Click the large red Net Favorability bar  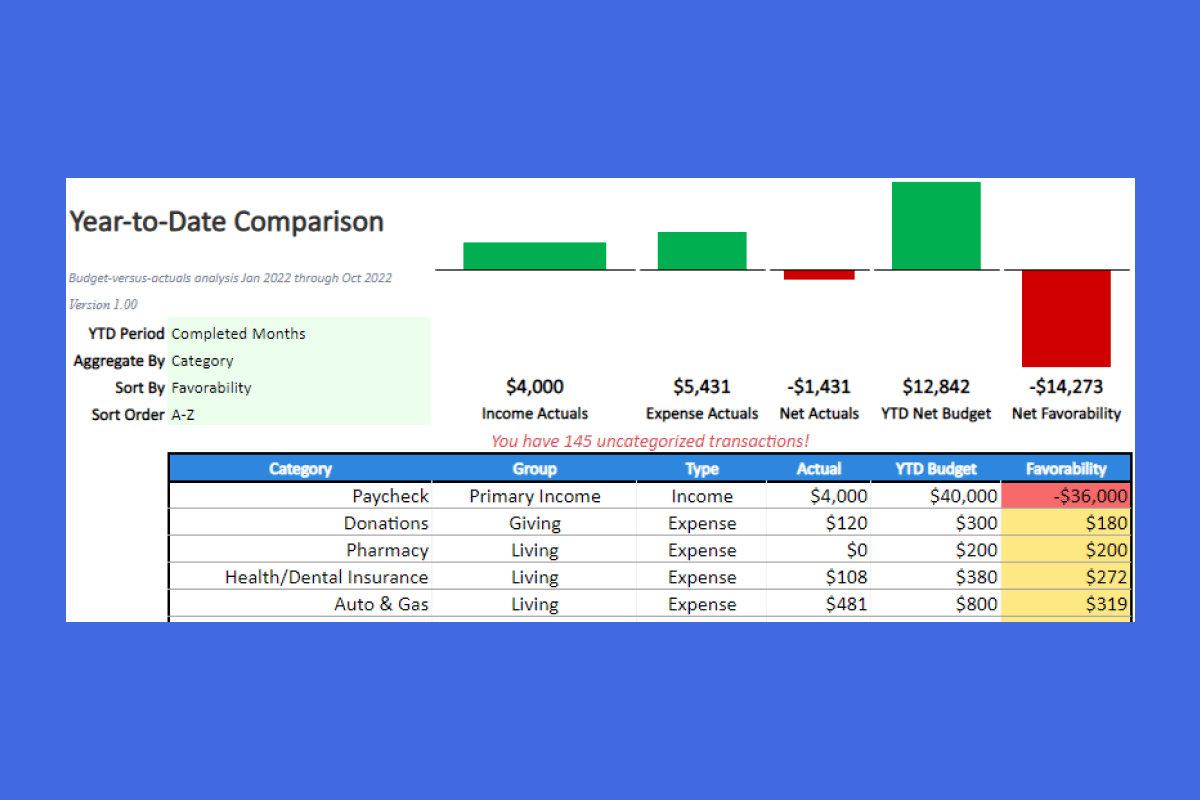tap(1066, 318)
